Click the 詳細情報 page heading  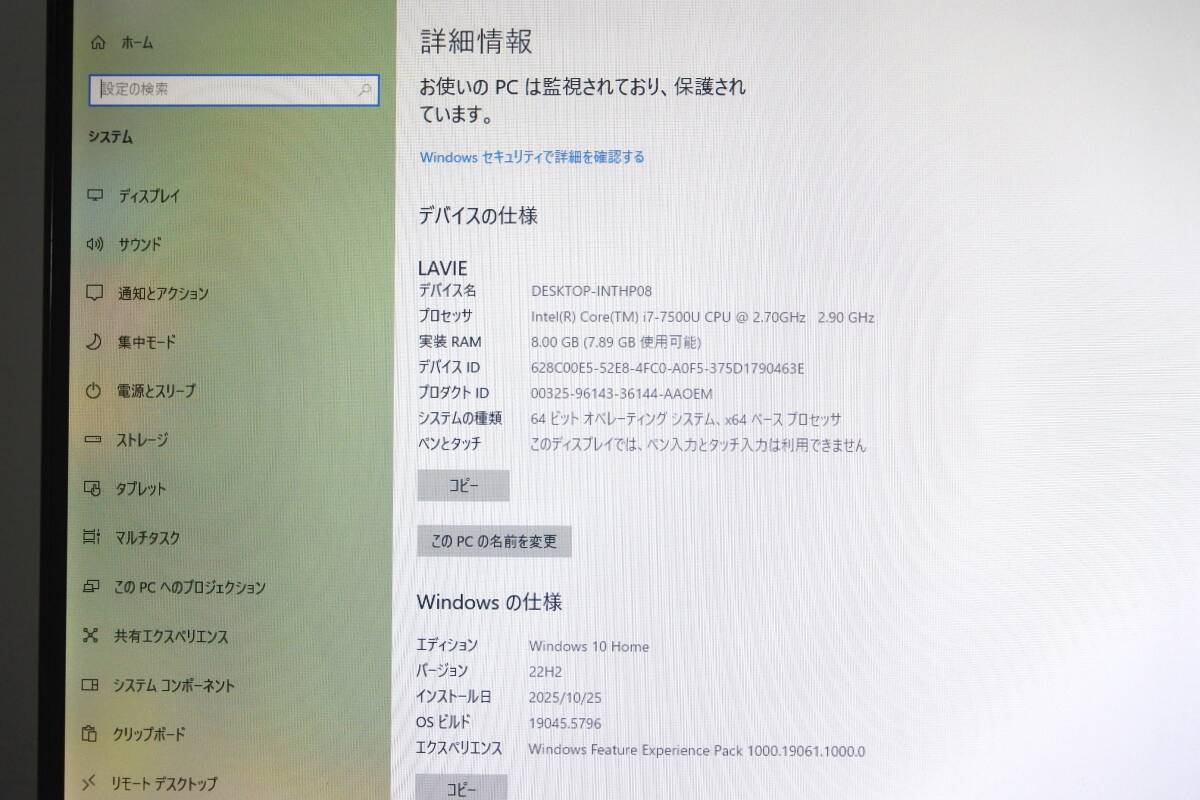point(476,41)
